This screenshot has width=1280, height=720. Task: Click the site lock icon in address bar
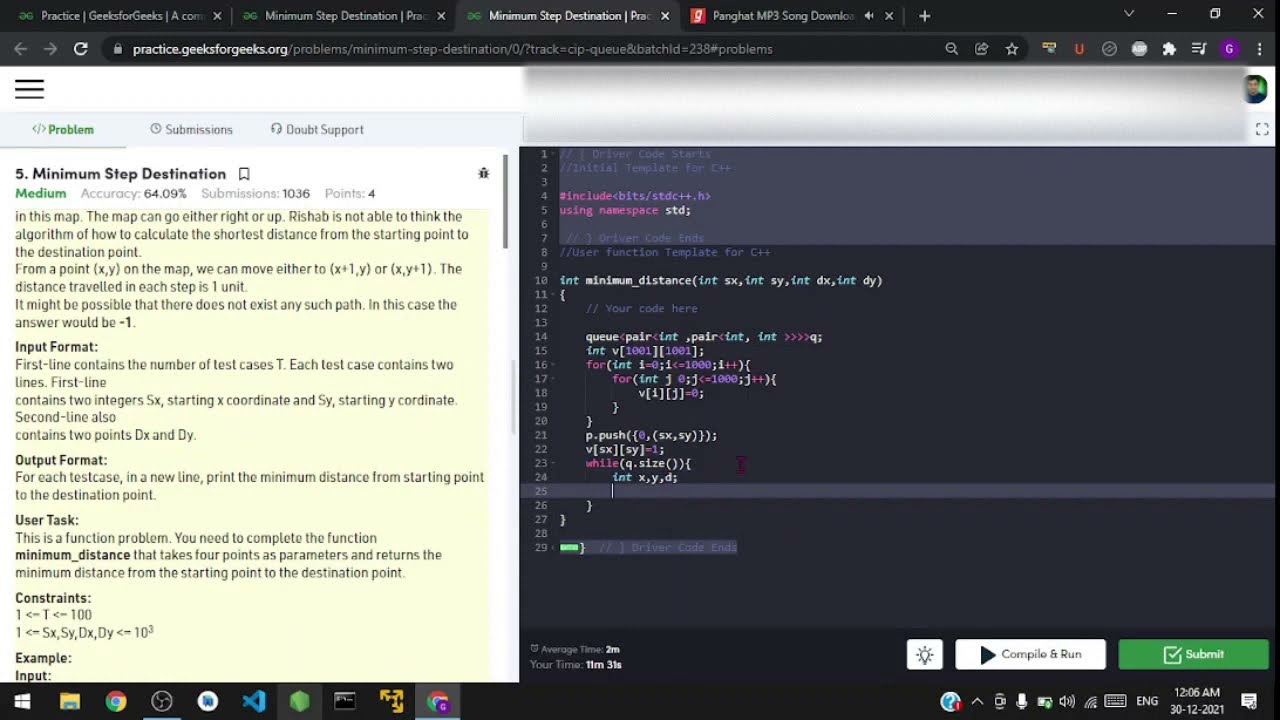point(118,48)
